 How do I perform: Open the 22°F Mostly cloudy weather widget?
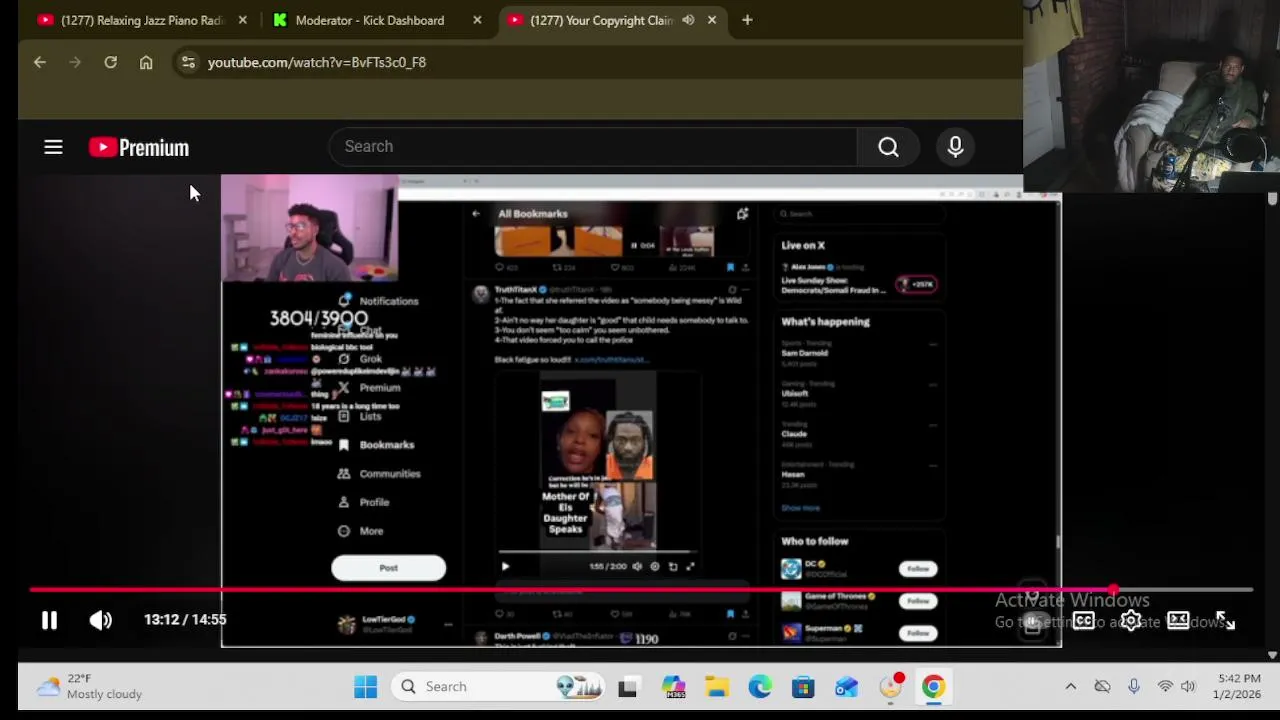click(90, 687)
